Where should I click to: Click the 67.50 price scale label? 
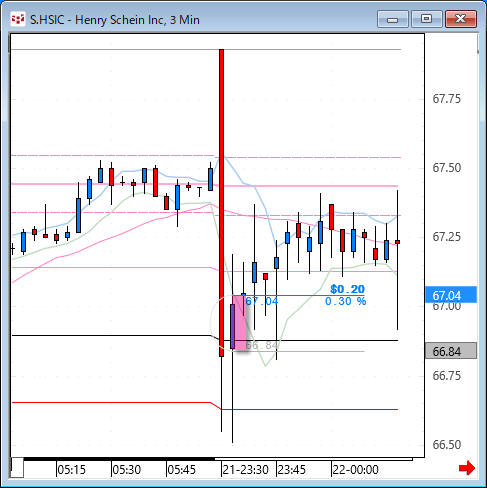[x=447, y=168]
